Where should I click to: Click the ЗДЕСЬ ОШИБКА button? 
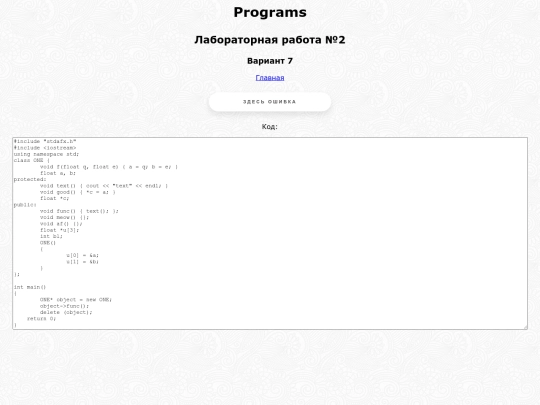(x=270, y=102)
